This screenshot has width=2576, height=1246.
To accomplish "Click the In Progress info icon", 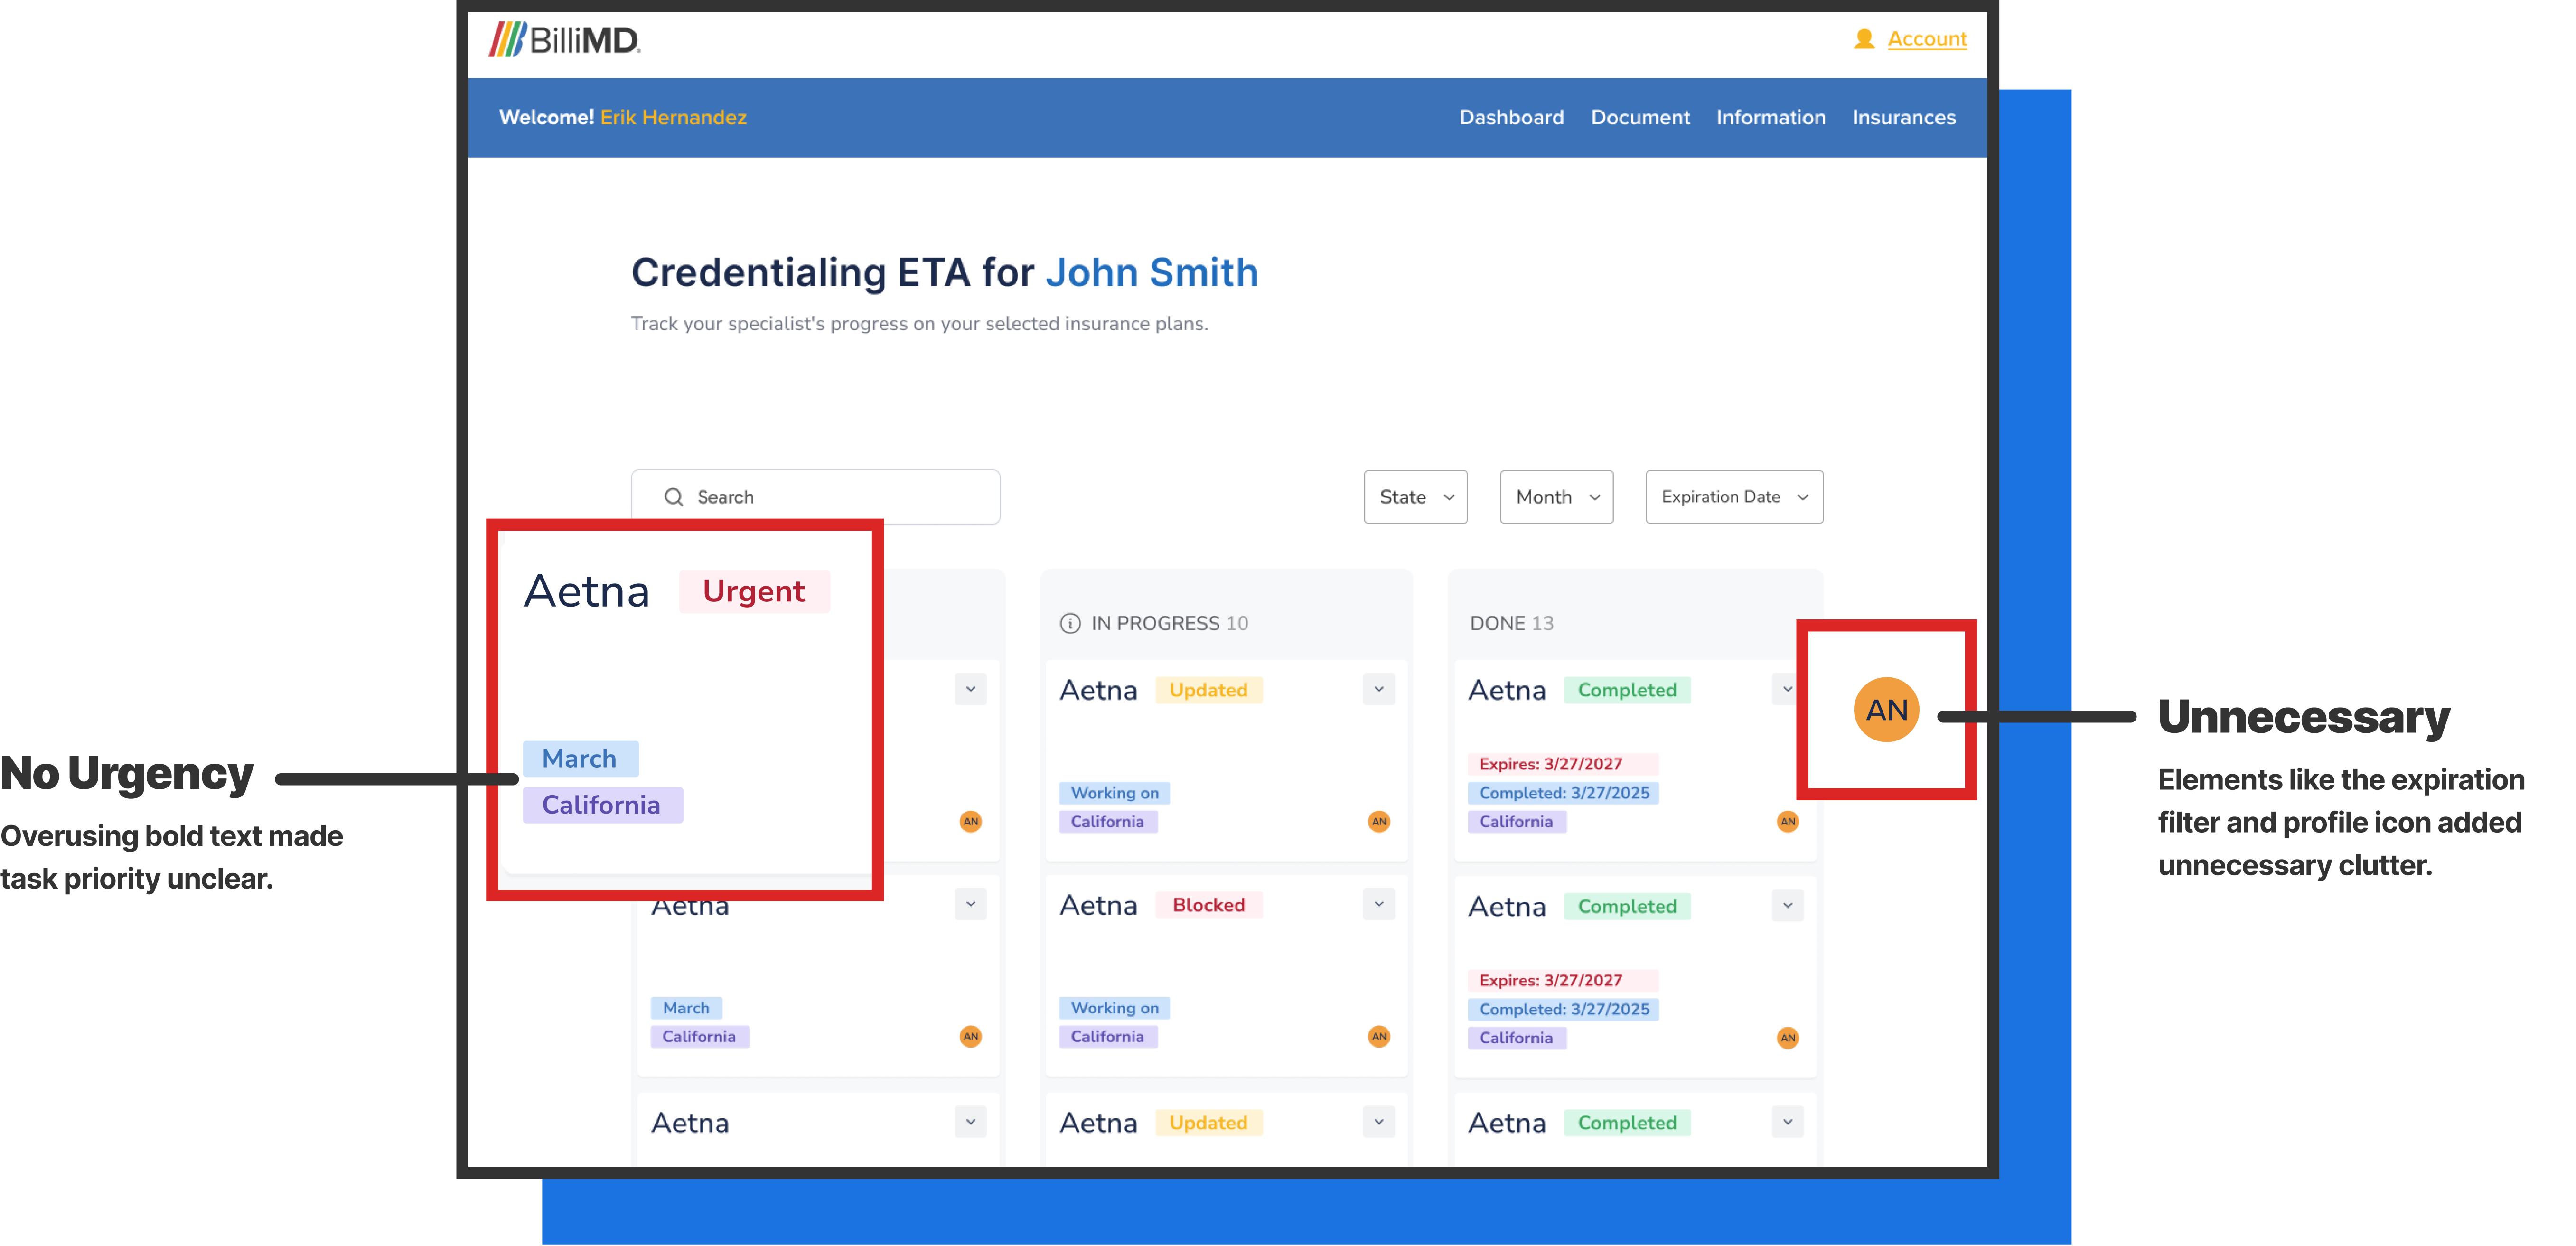I will pos(1069,623).
